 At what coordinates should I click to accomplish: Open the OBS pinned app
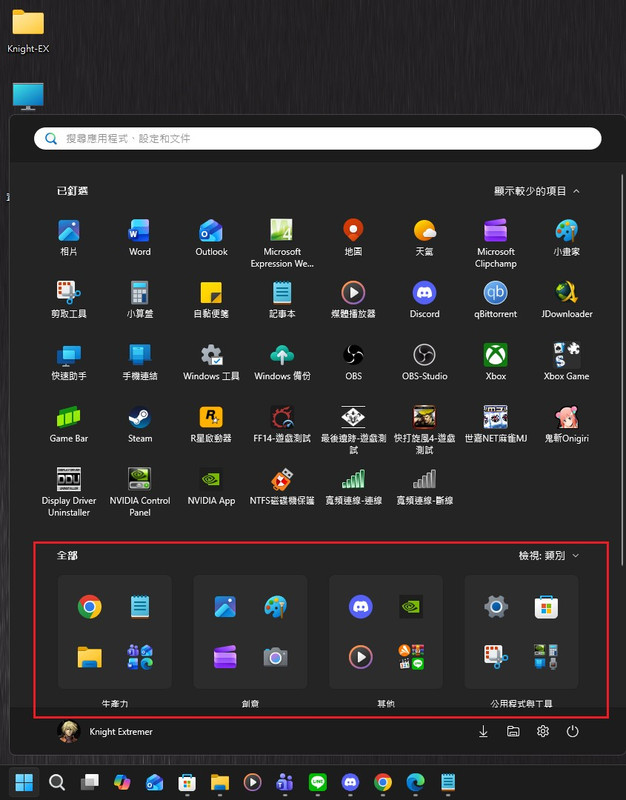pos(353,362)
